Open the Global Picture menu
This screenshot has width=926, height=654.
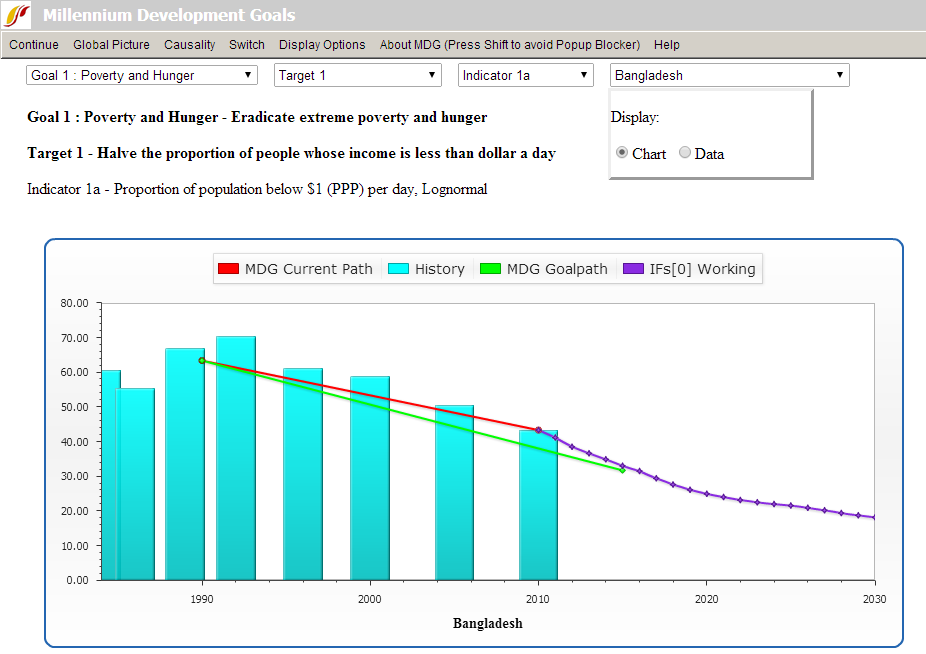click(x=111, y=45)
